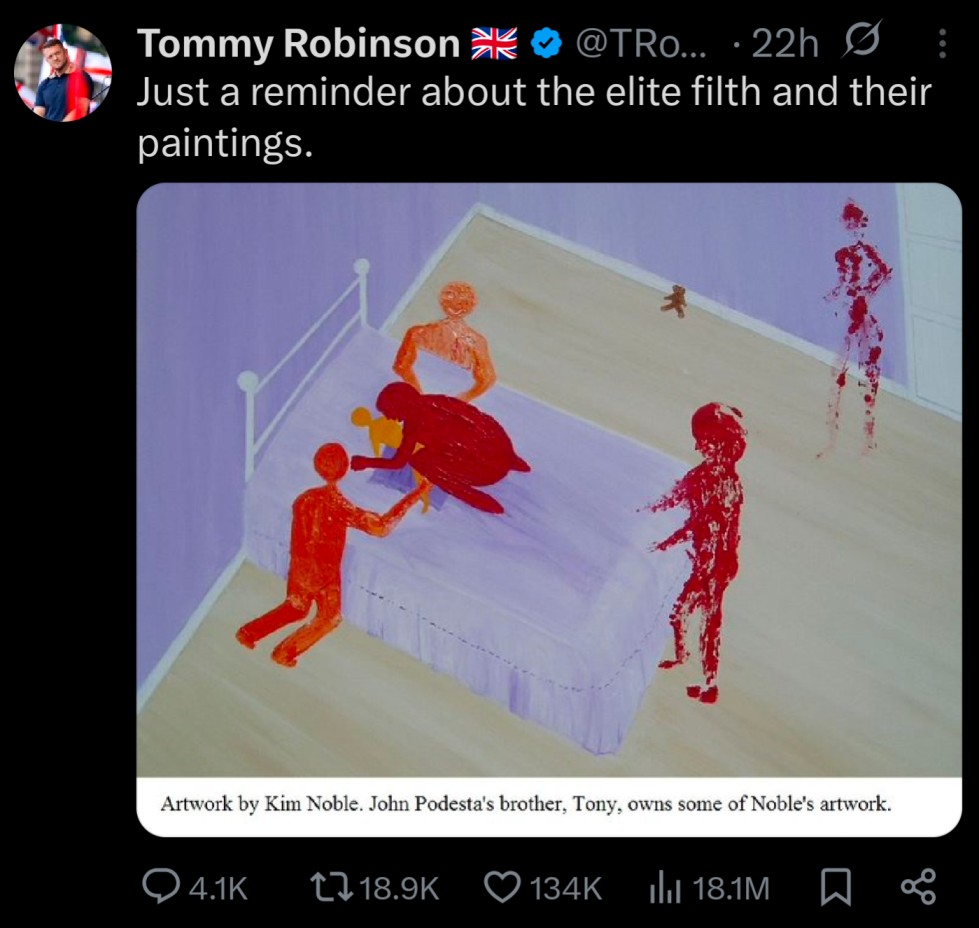Open the three-dot more options menu
This screenshot has width=979, height=928.
(942, 44)
